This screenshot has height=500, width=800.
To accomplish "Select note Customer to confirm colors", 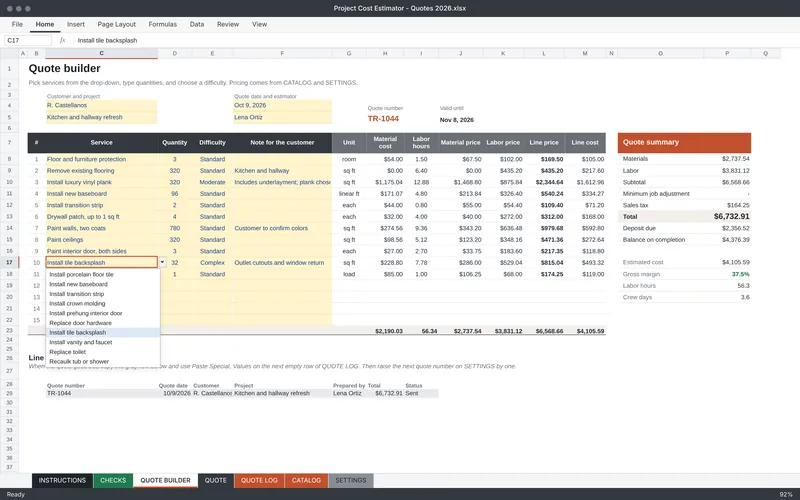I will pos(282,228).
